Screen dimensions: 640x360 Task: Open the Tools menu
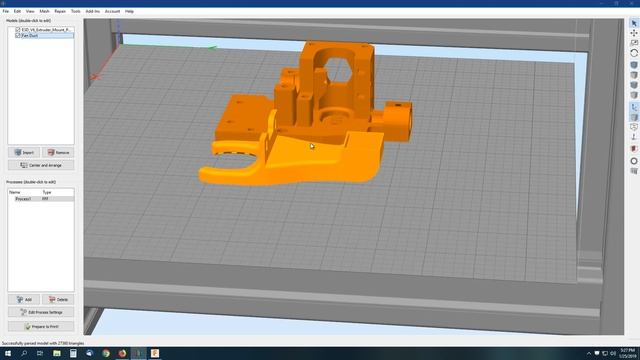coord(76,11)
